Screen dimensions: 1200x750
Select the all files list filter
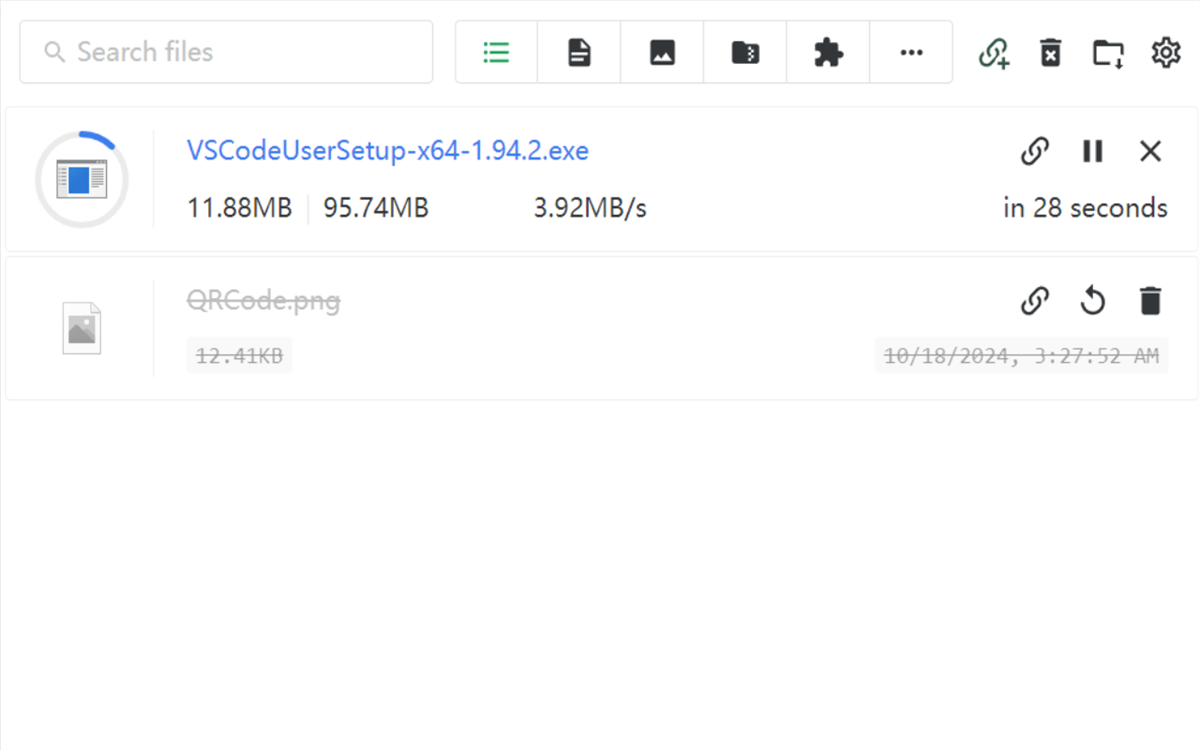tap(496, 52)
